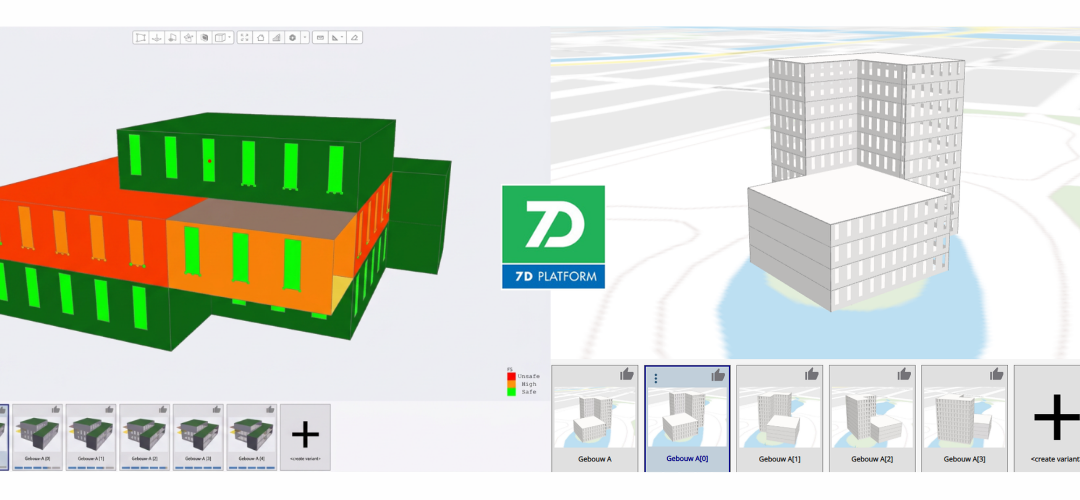Select the white tower Gebouw A base variant

[594, 418]
